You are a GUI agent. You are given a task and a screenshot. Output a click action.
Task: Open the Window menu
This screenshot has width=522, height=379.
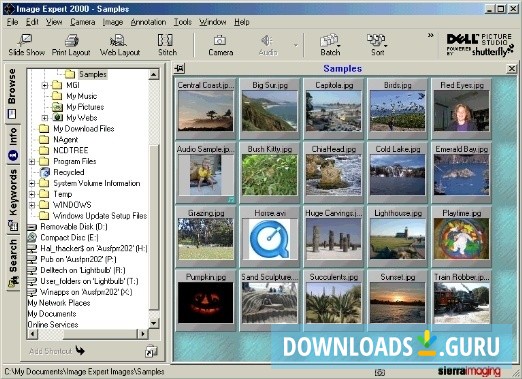click(213, 22)
